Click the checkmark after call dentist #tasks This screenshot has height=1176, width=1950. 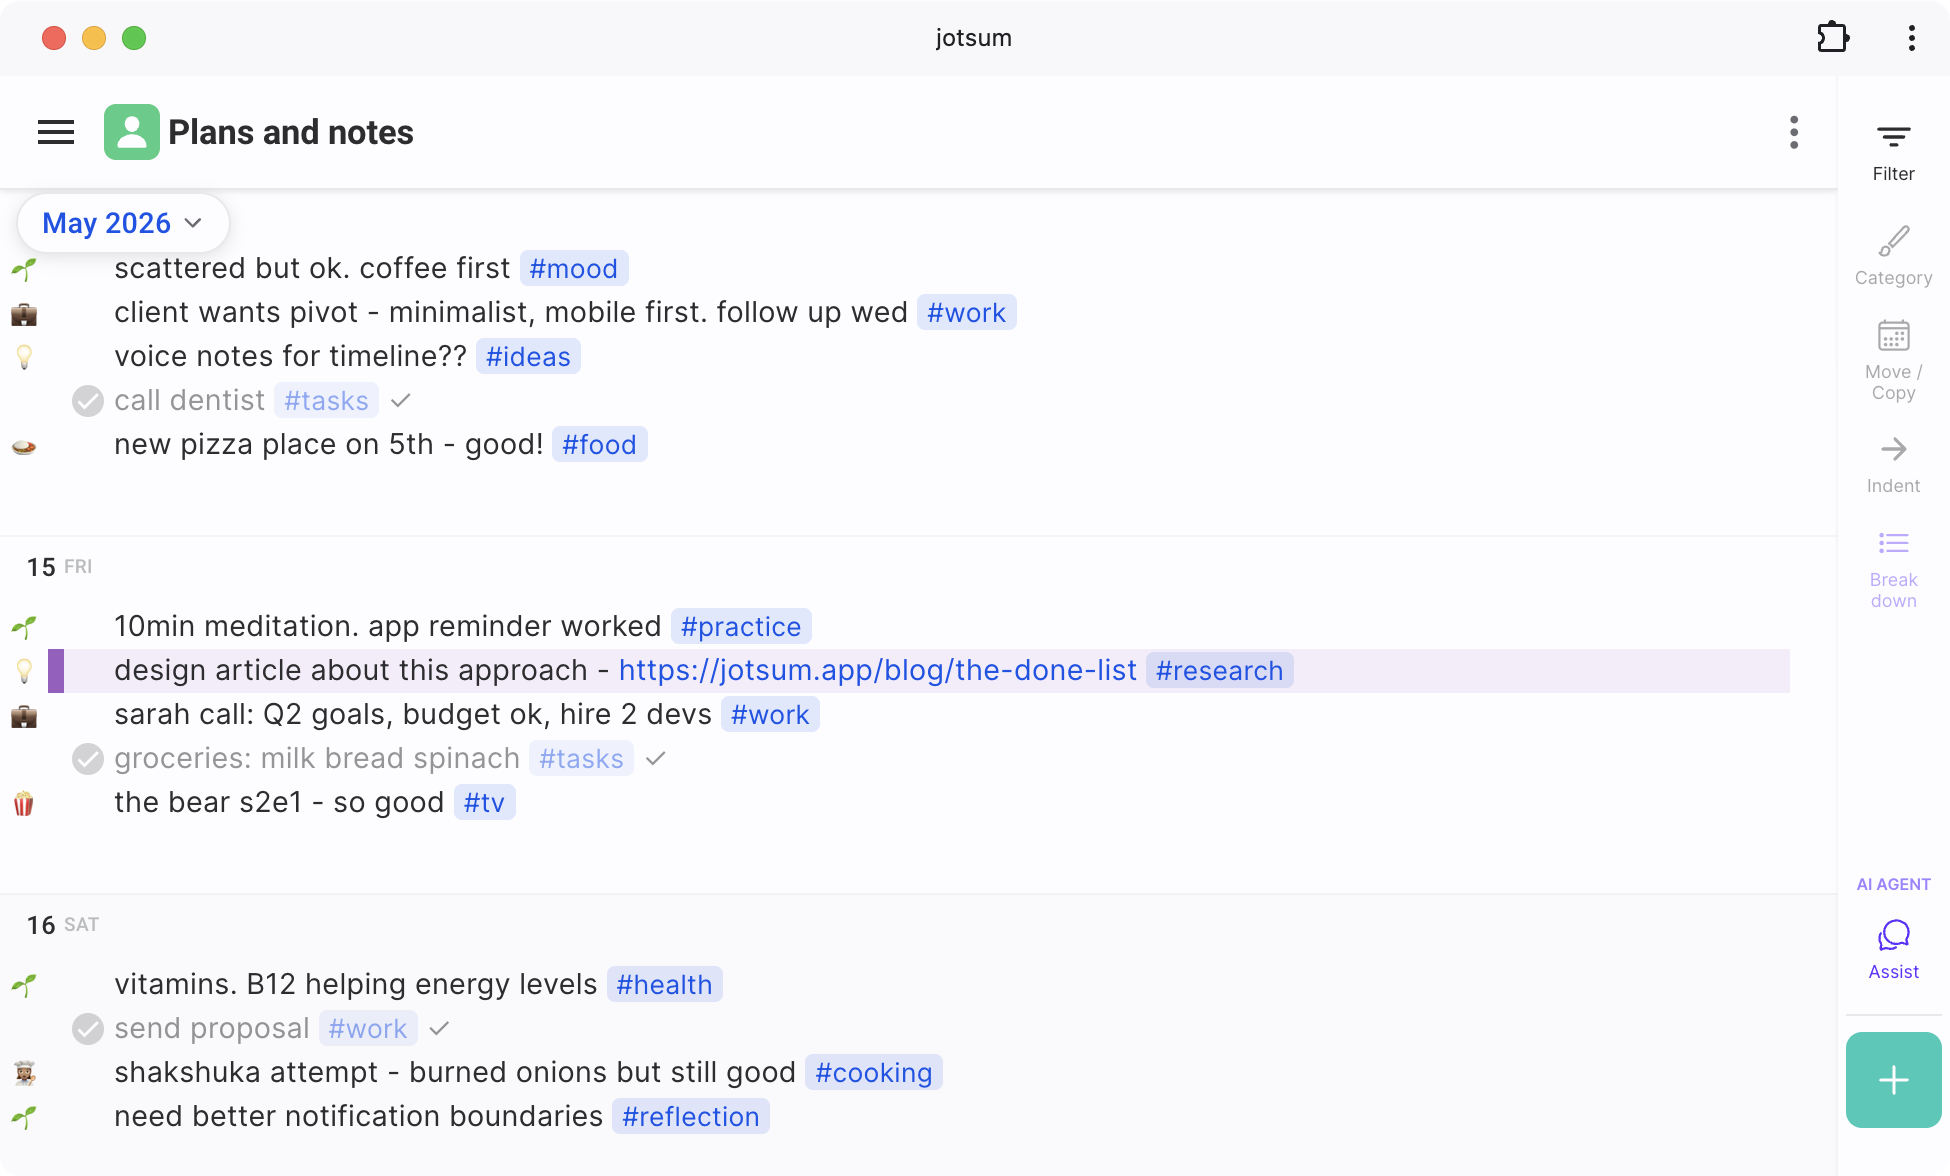(x=401, y=401)
